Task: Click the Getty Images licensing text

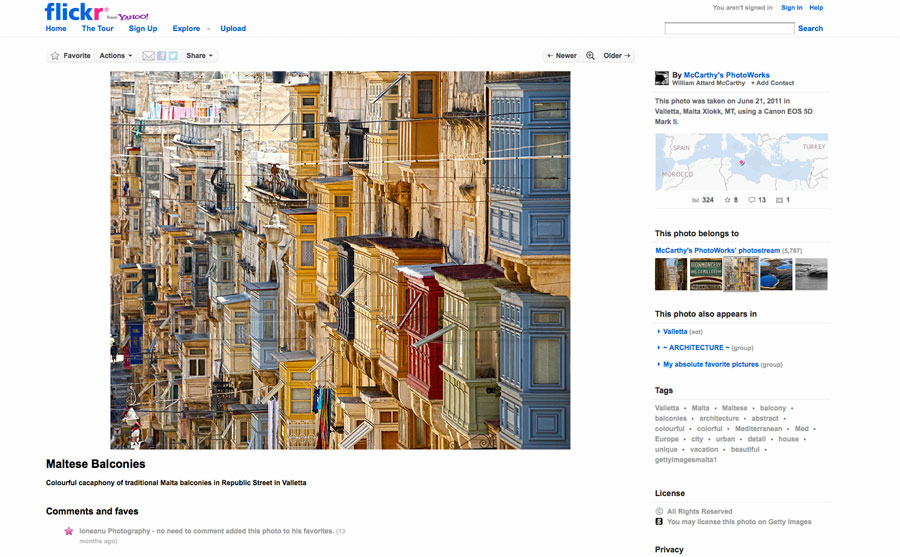Action: (x=739, y=522)
